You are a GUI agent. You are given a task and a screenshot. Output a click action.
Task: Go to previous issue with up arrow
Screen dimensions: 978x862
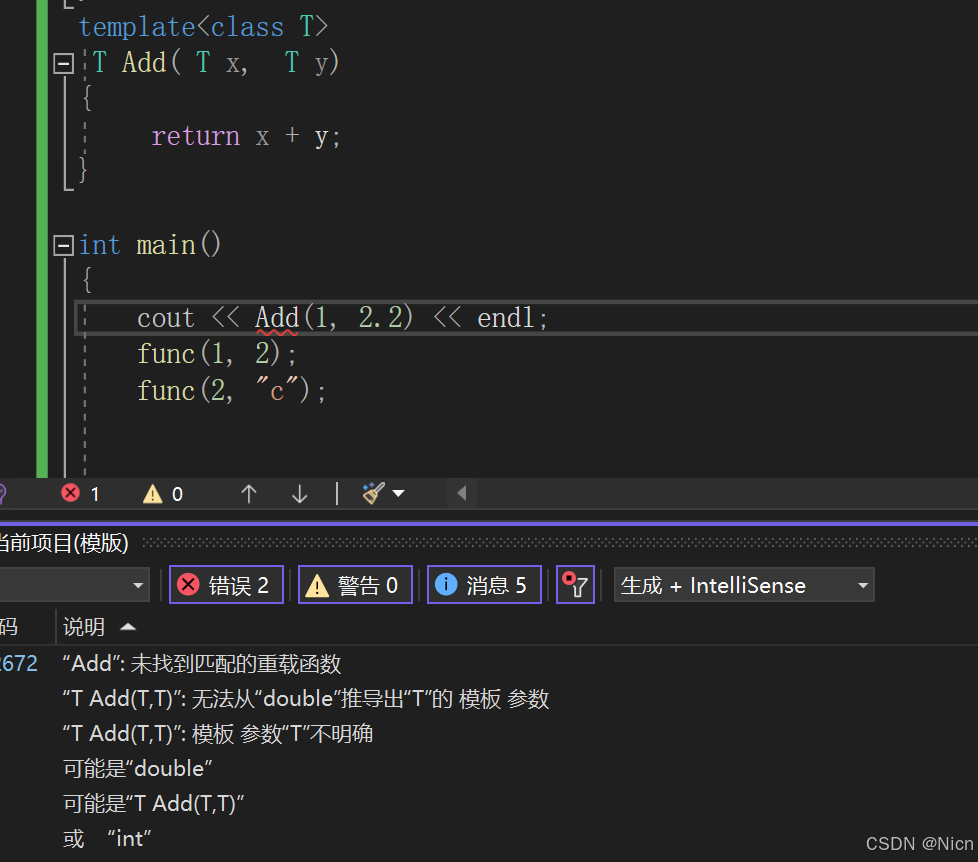pyautogui.click(x=249, y=494)
